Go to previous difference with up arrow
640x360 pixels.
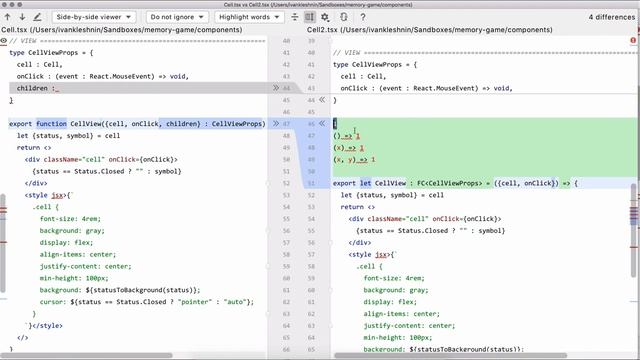[x=7, y=17]
